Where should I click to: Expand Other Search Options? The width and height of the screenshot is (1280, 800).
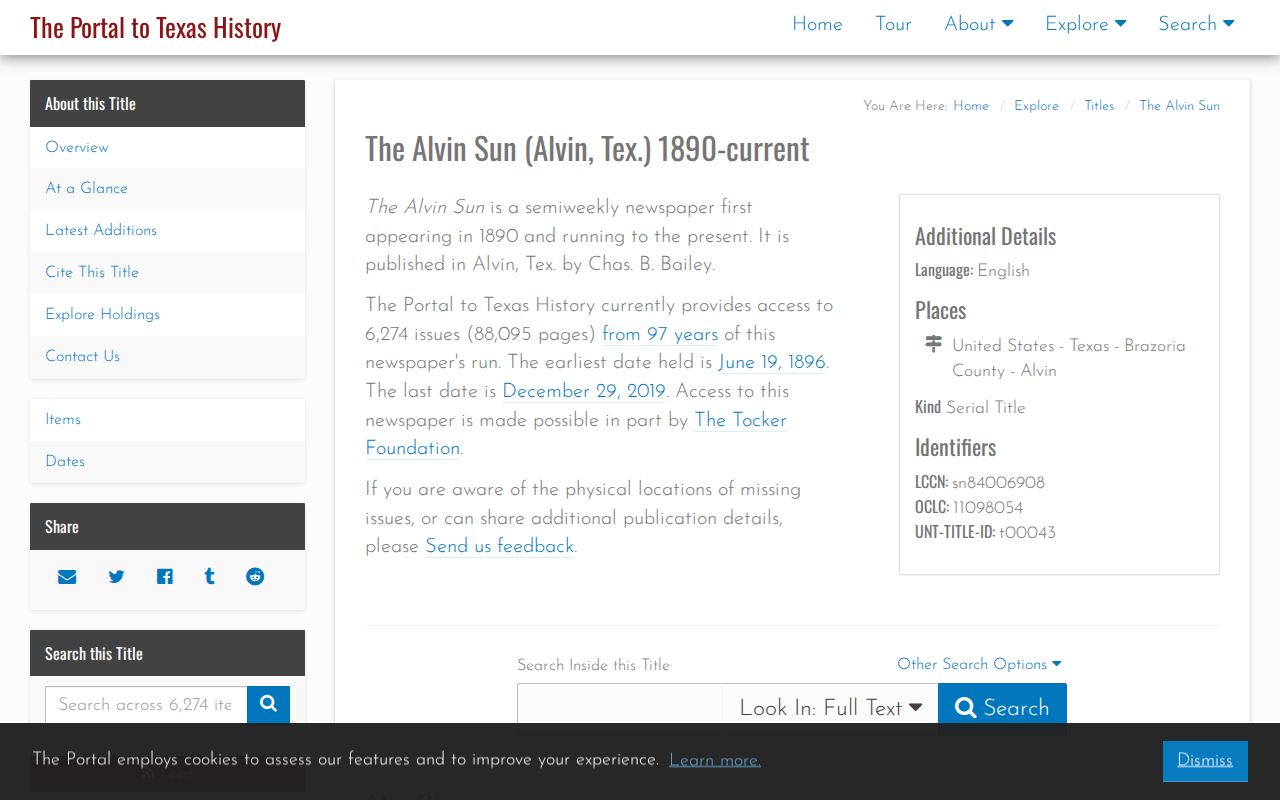[x=979, y=664]
